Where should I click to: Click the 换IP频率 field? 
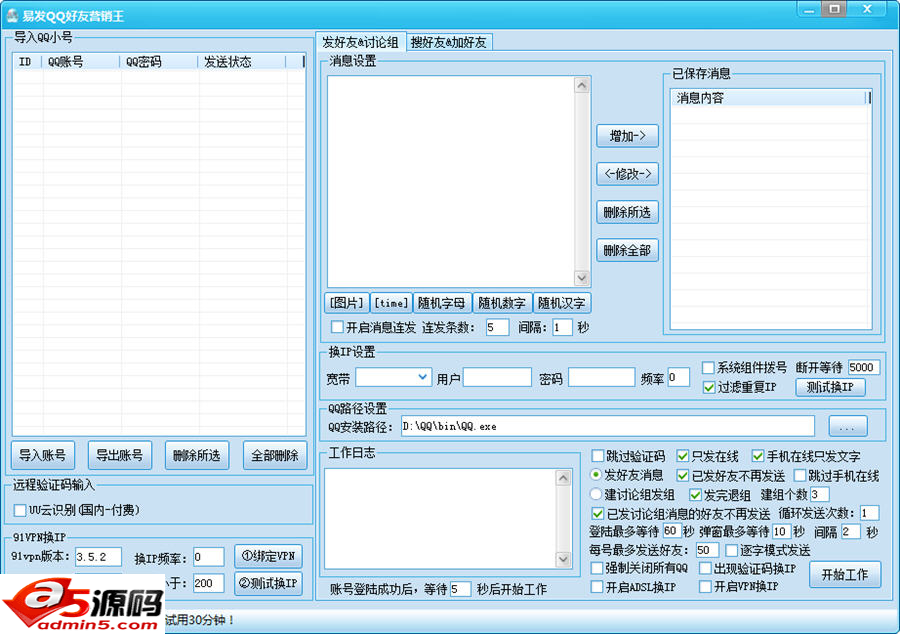(208, 557)
